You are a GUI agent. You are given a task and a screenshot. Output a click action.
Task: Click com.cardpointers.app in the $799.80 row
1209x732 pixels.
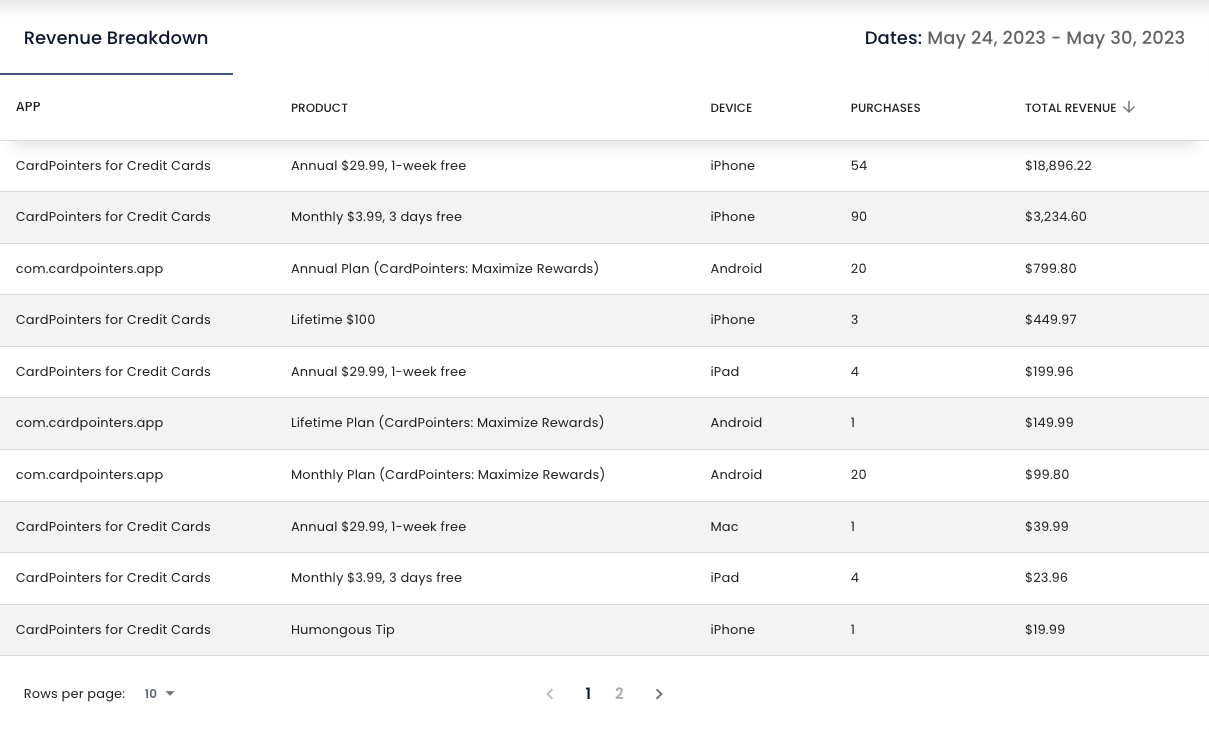[x=89, y=269]
